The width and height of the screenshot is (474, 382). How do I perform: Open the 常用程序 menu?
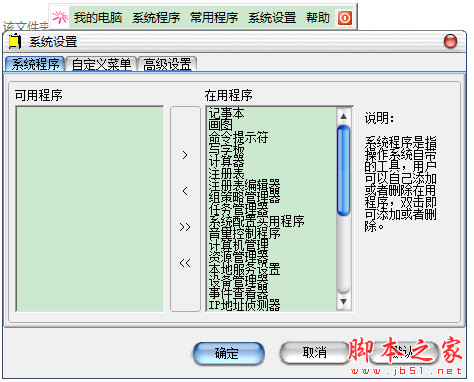click(214, 18)
